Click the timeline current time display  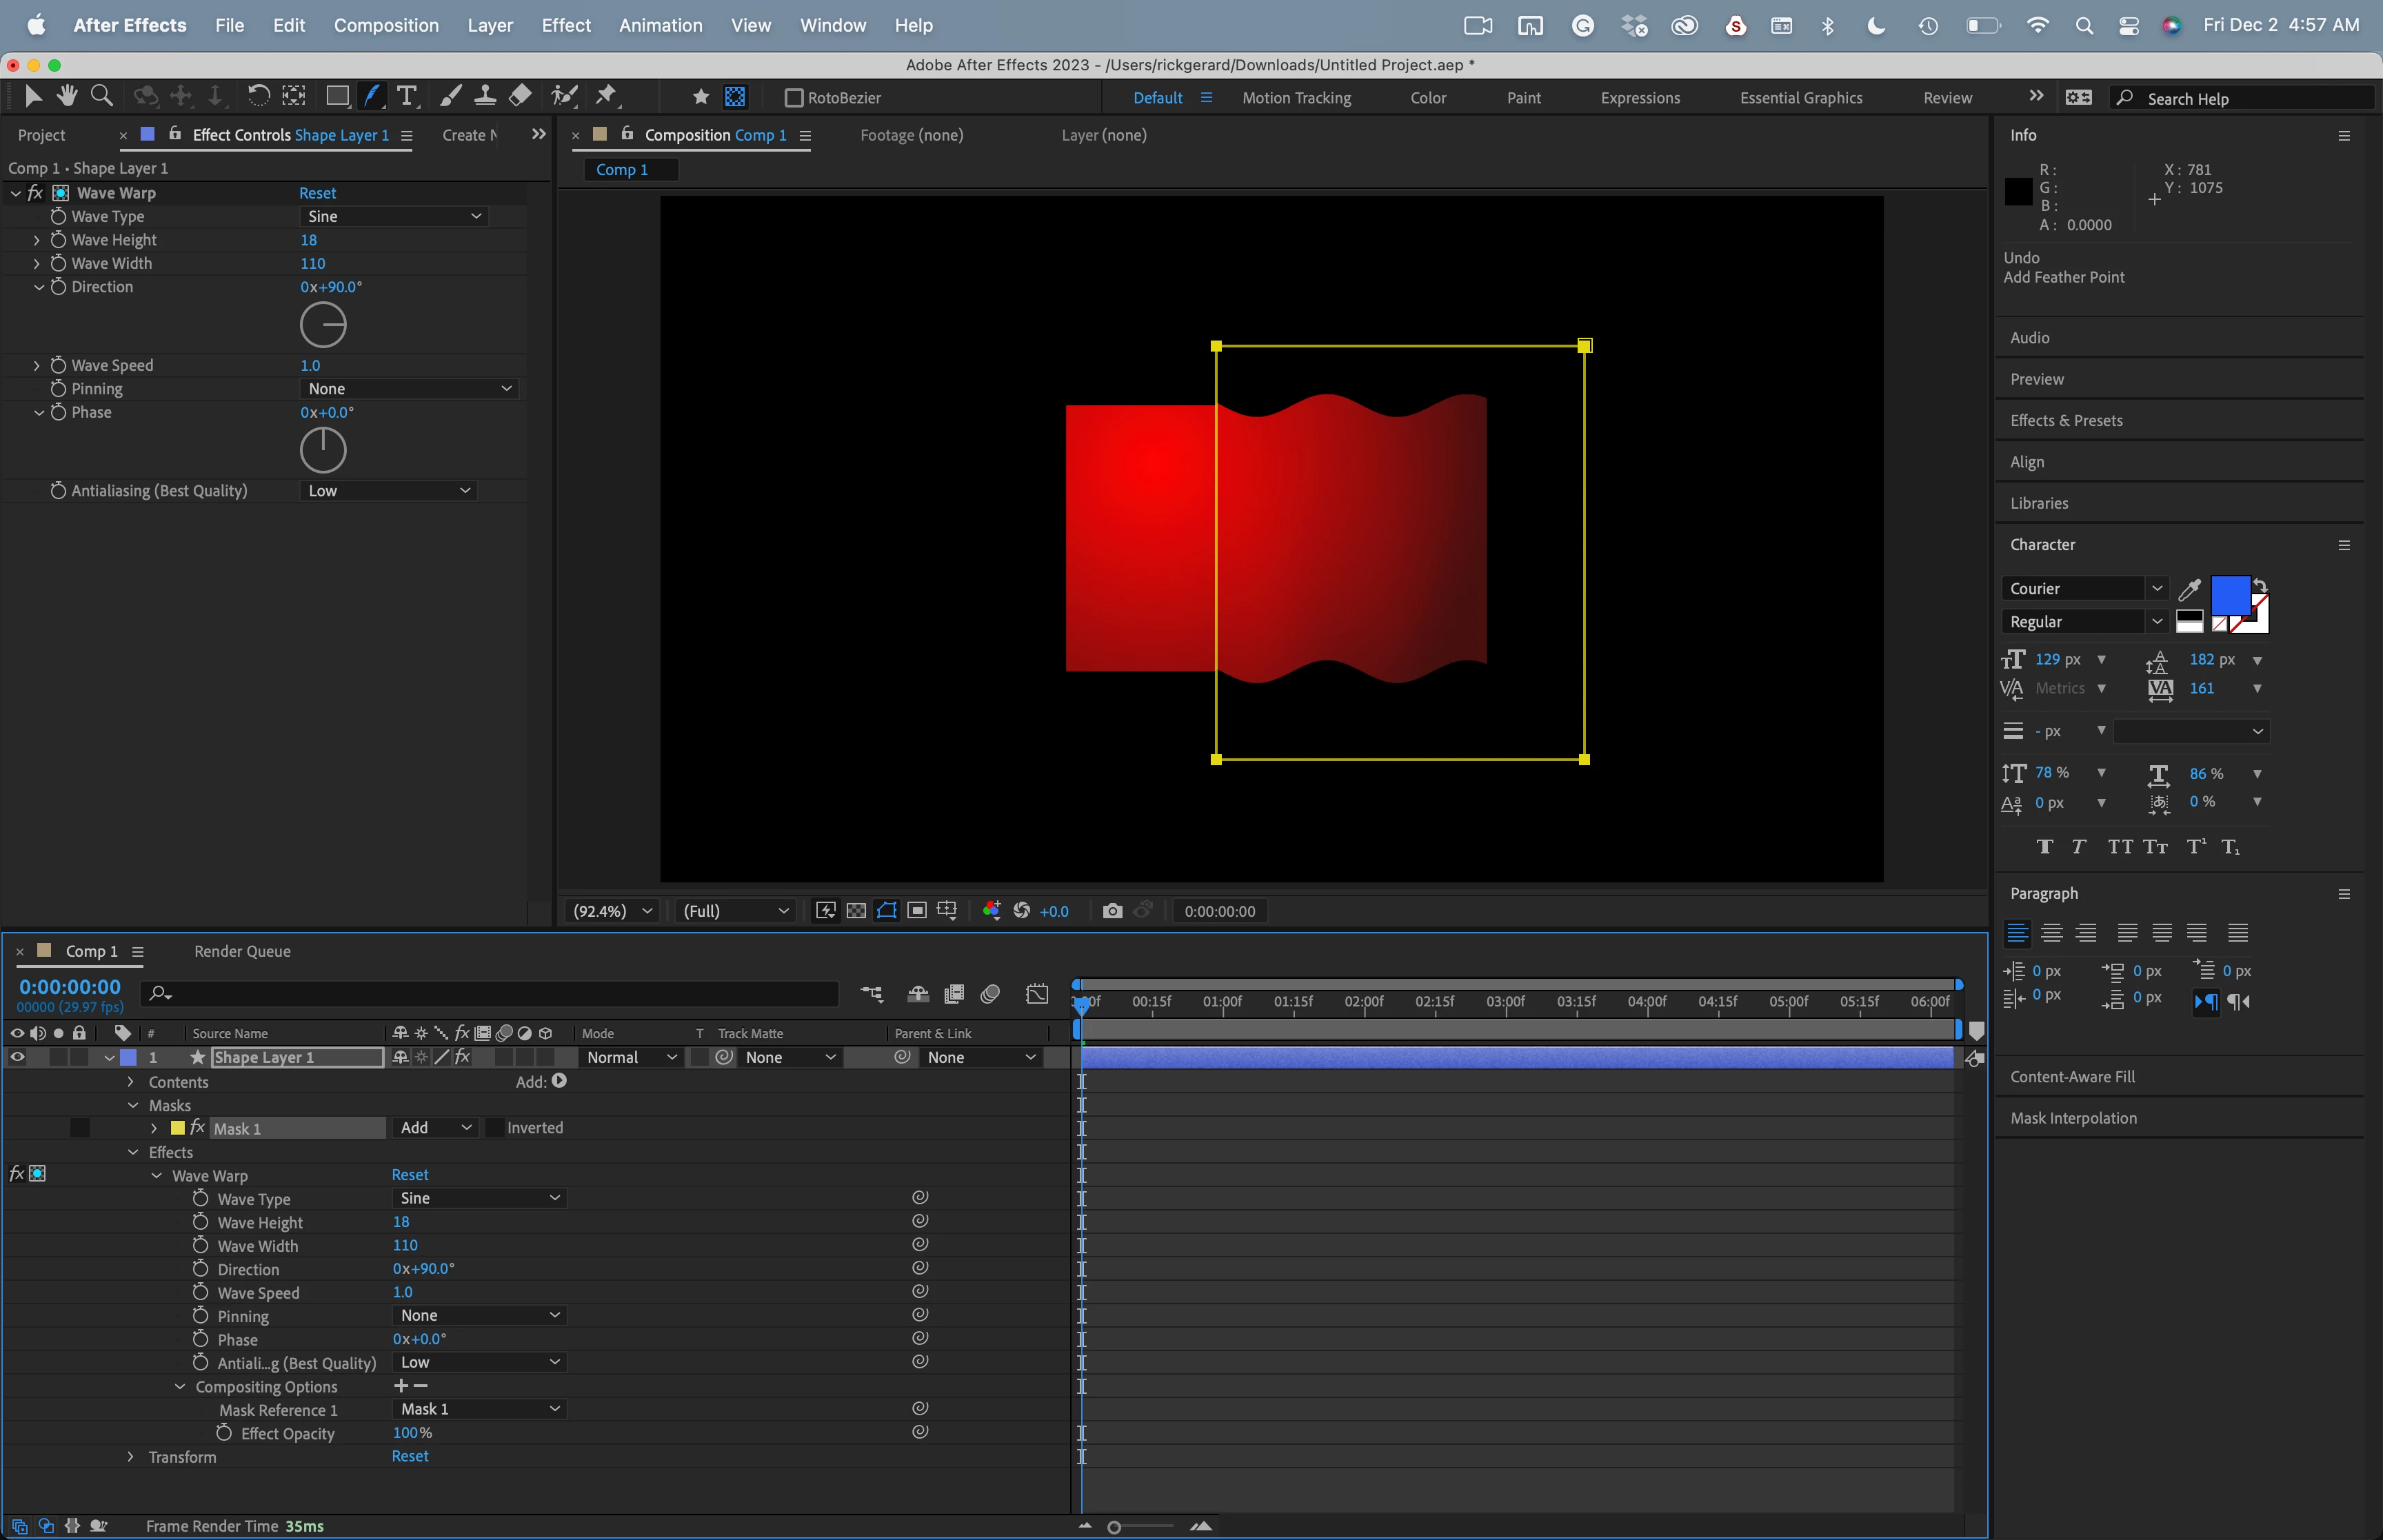(x=70, y=987)
